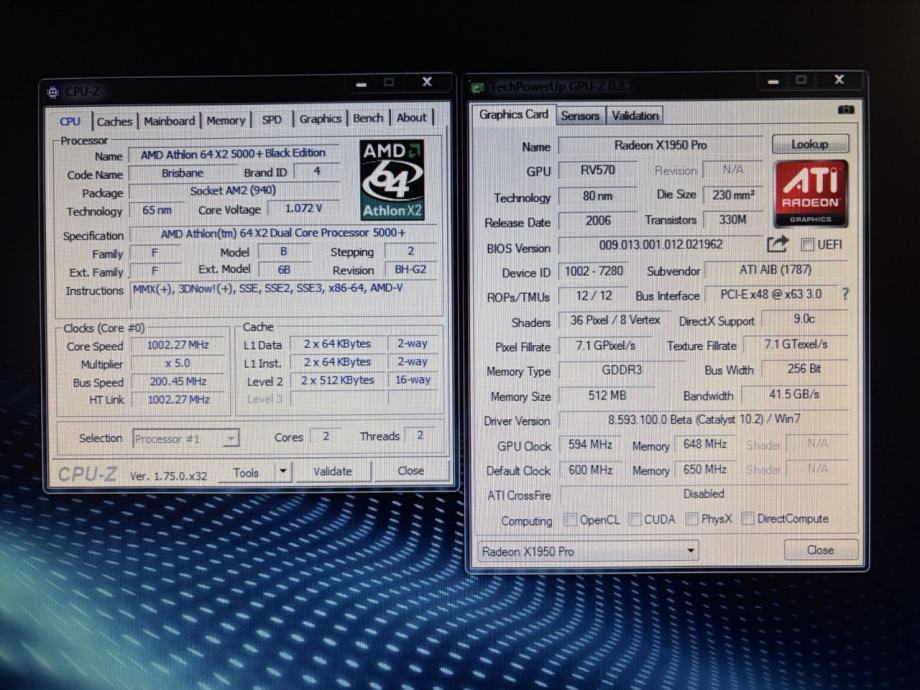Click the GPU-Z screenshot camera icon
This screenshot has width=920, height=690.
[x=845, y=110]
